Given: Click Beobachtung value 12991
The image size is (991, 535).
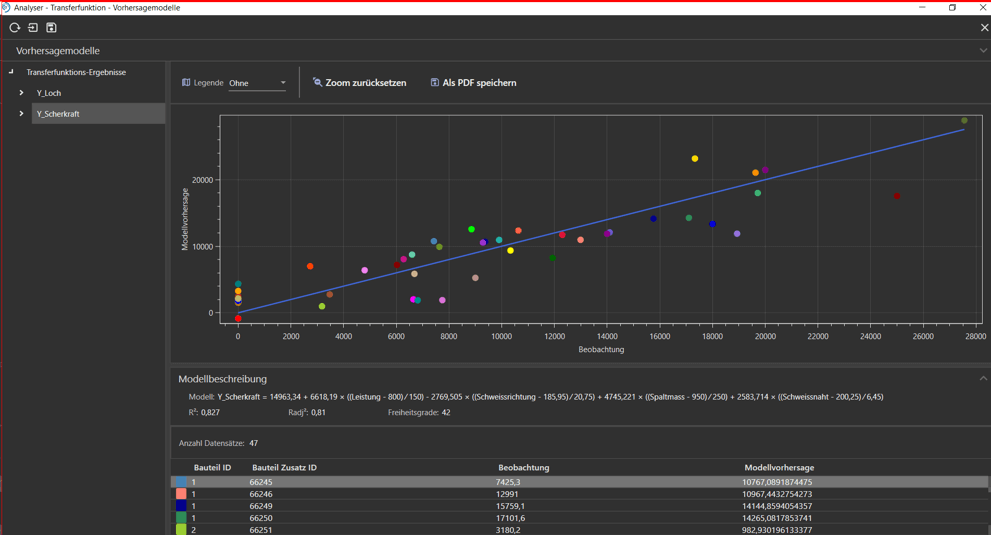Looking at the screenshot, I should coord(507,494).
